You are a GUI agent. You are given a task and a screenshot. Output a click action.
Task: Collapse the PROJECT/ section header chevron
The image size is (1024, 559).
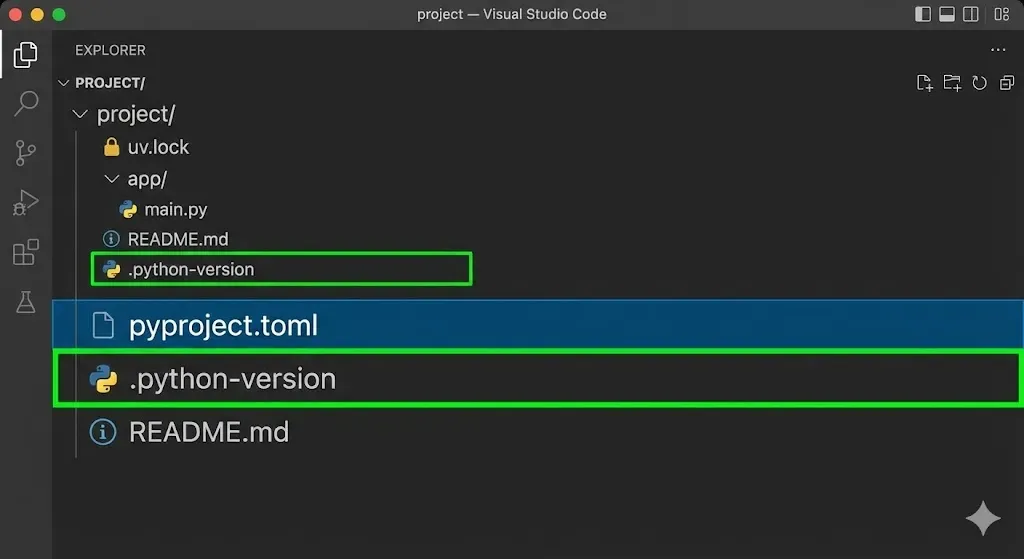65,83
